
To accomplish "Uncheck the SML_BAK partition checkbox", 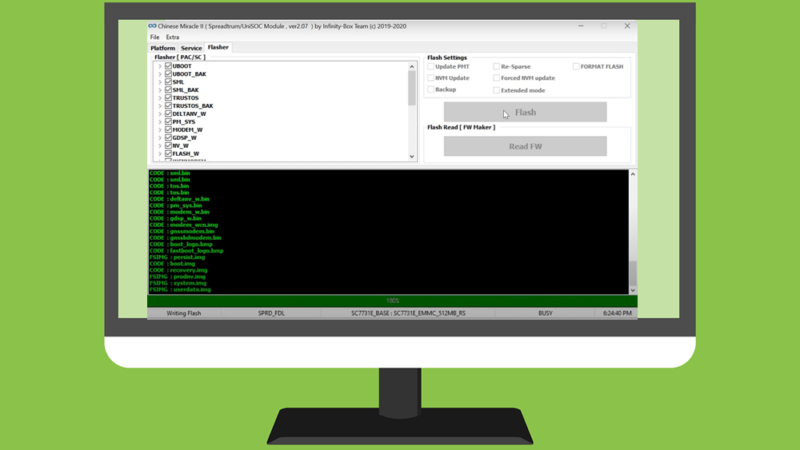I will 168,90.
